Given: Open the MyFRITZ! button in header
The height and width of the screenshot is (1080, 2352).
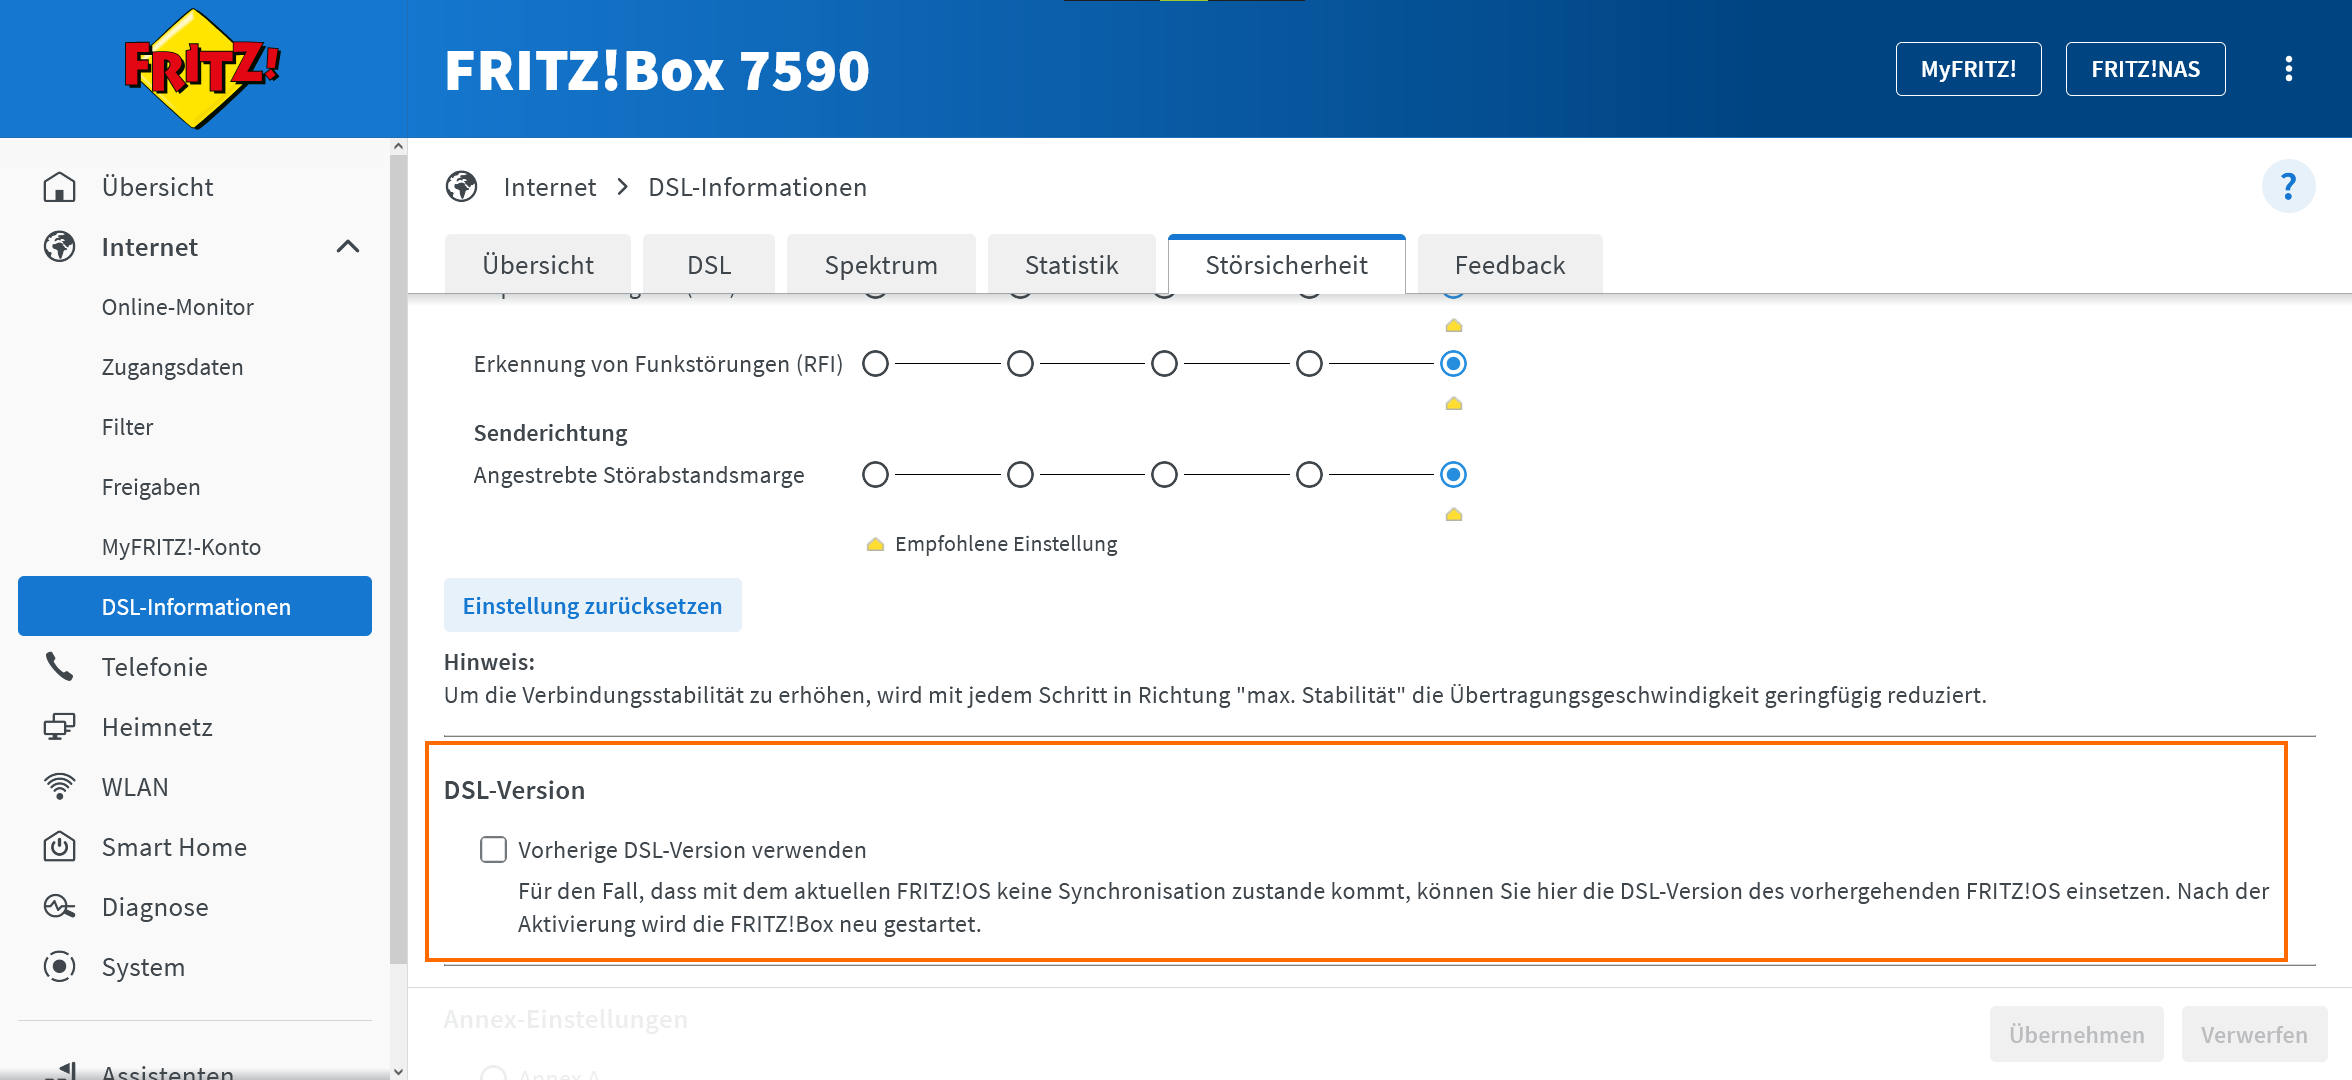Looking at the screenshot, I should (1967, 69).
